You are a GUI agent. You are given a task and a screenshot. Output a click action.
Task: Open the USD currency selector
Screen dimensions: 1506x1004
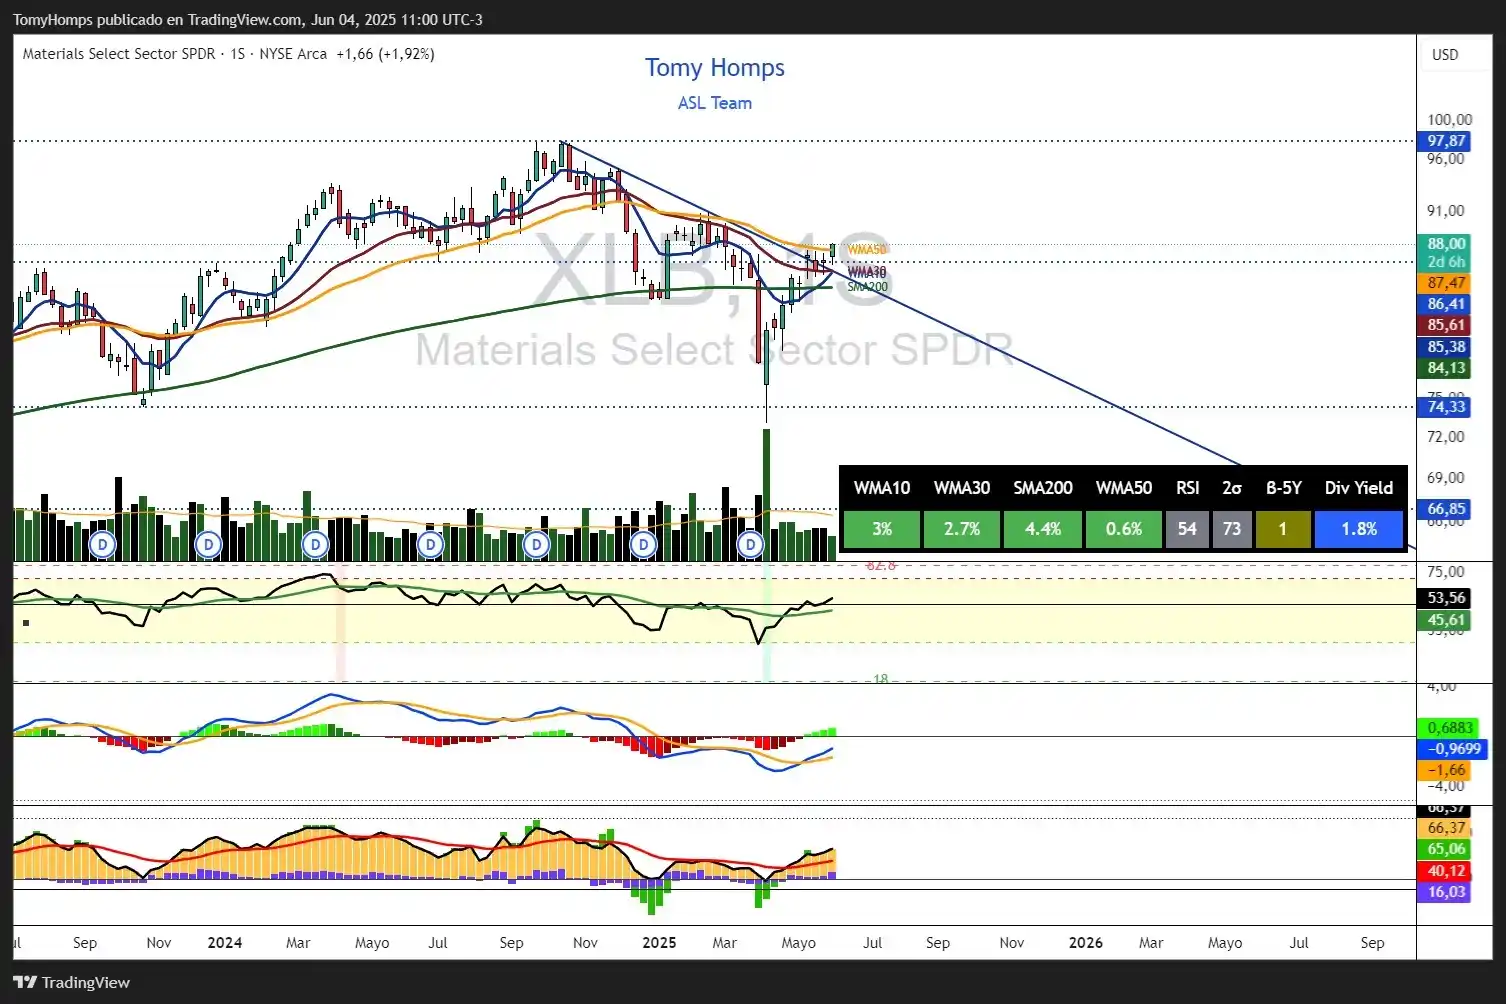[x=1445, y=55]
